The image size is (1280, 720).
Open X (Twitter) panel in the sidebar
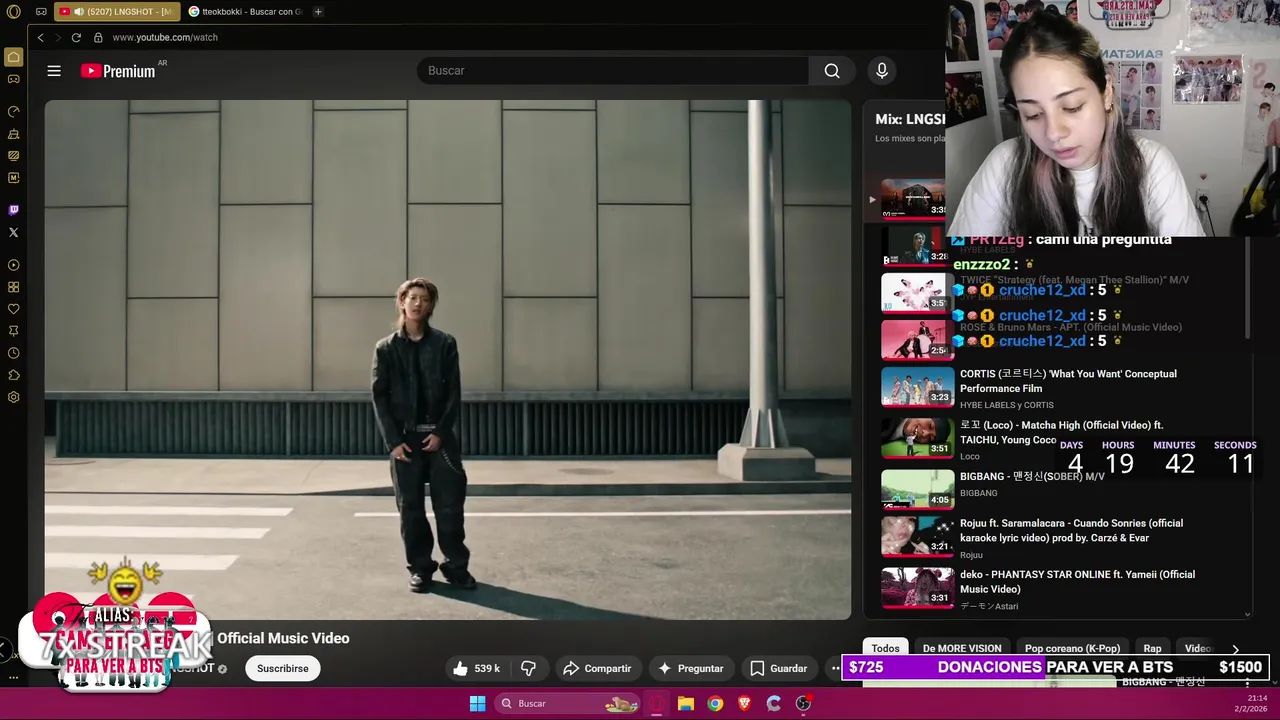(13, 232)
